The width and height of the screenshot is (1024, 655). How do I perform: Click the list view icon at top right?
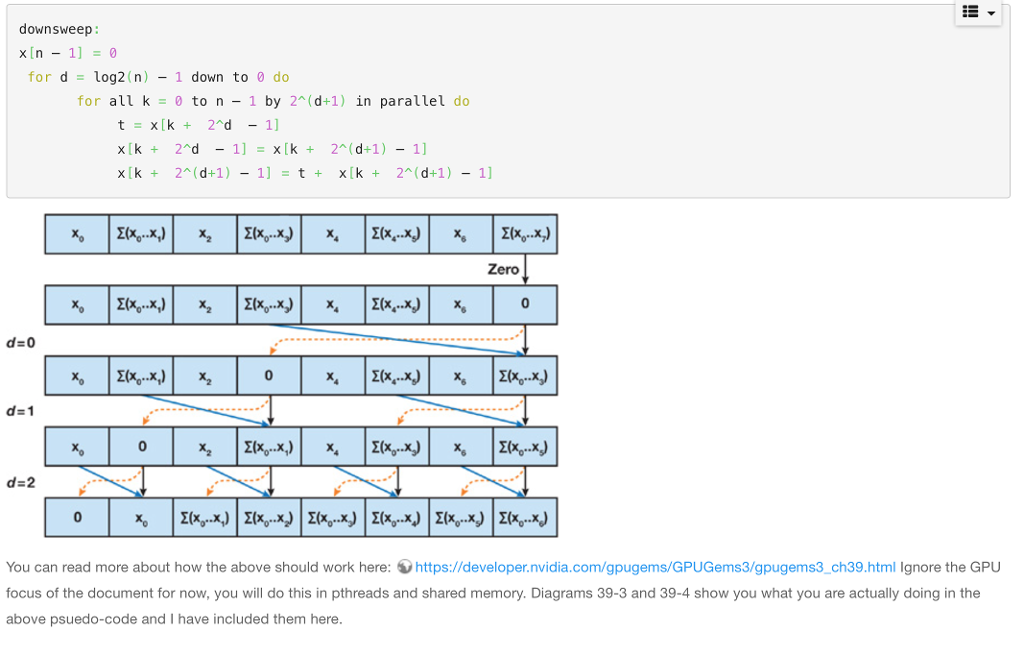click(969, 14)
